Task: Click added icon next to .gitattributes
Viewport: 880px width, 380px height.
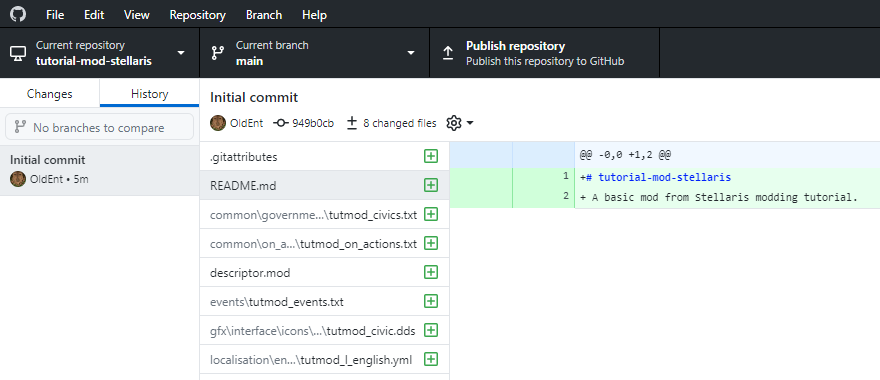Action: pyautogui.click(x=430, y=157)
